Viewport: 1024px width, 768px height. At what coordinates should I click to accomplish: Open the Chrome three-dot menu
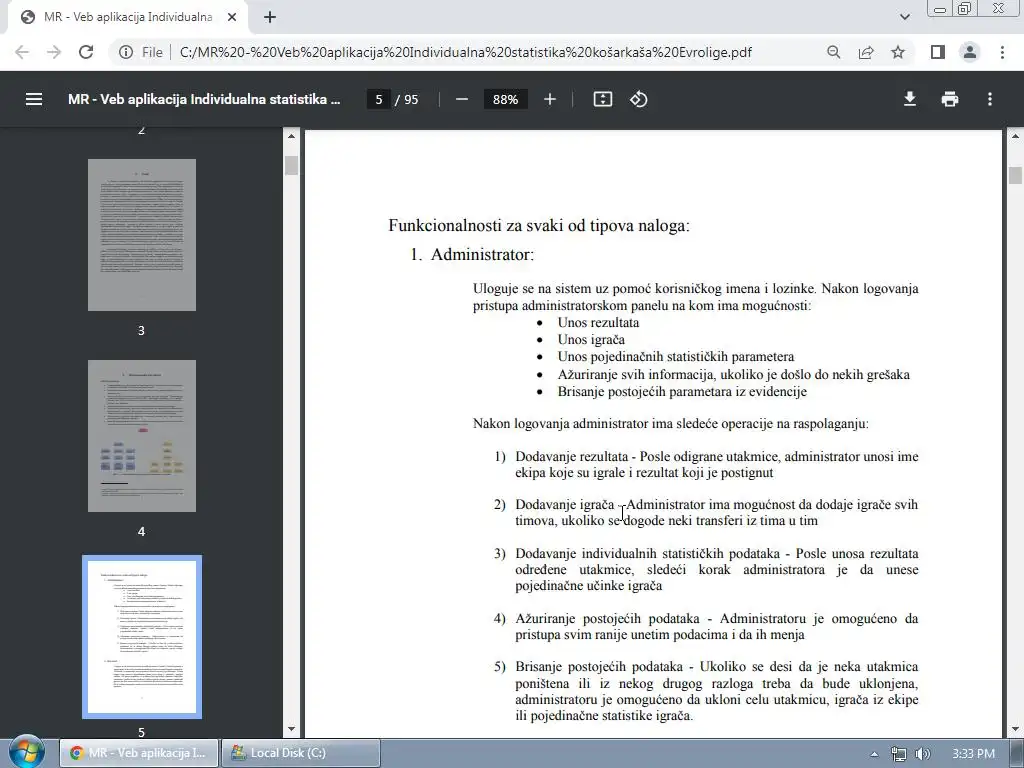1002,52
